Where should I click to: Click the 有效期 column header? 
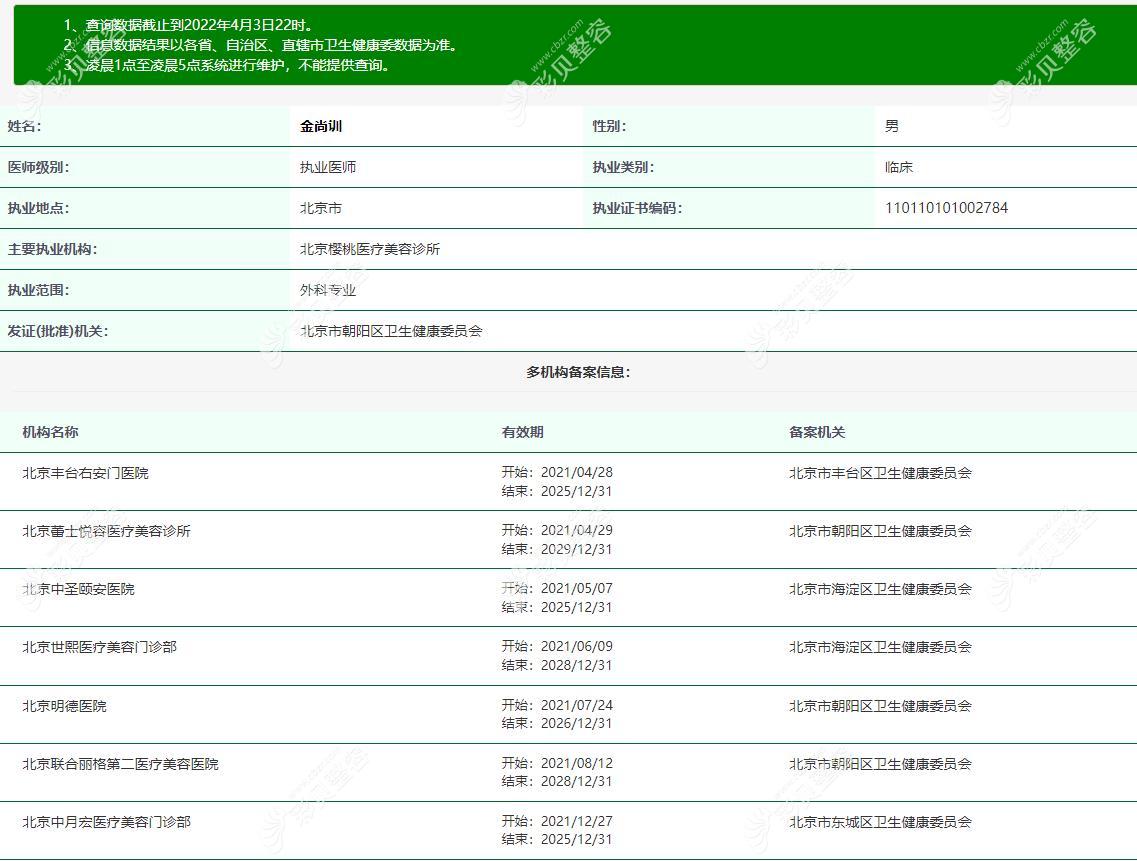(522, 432)
